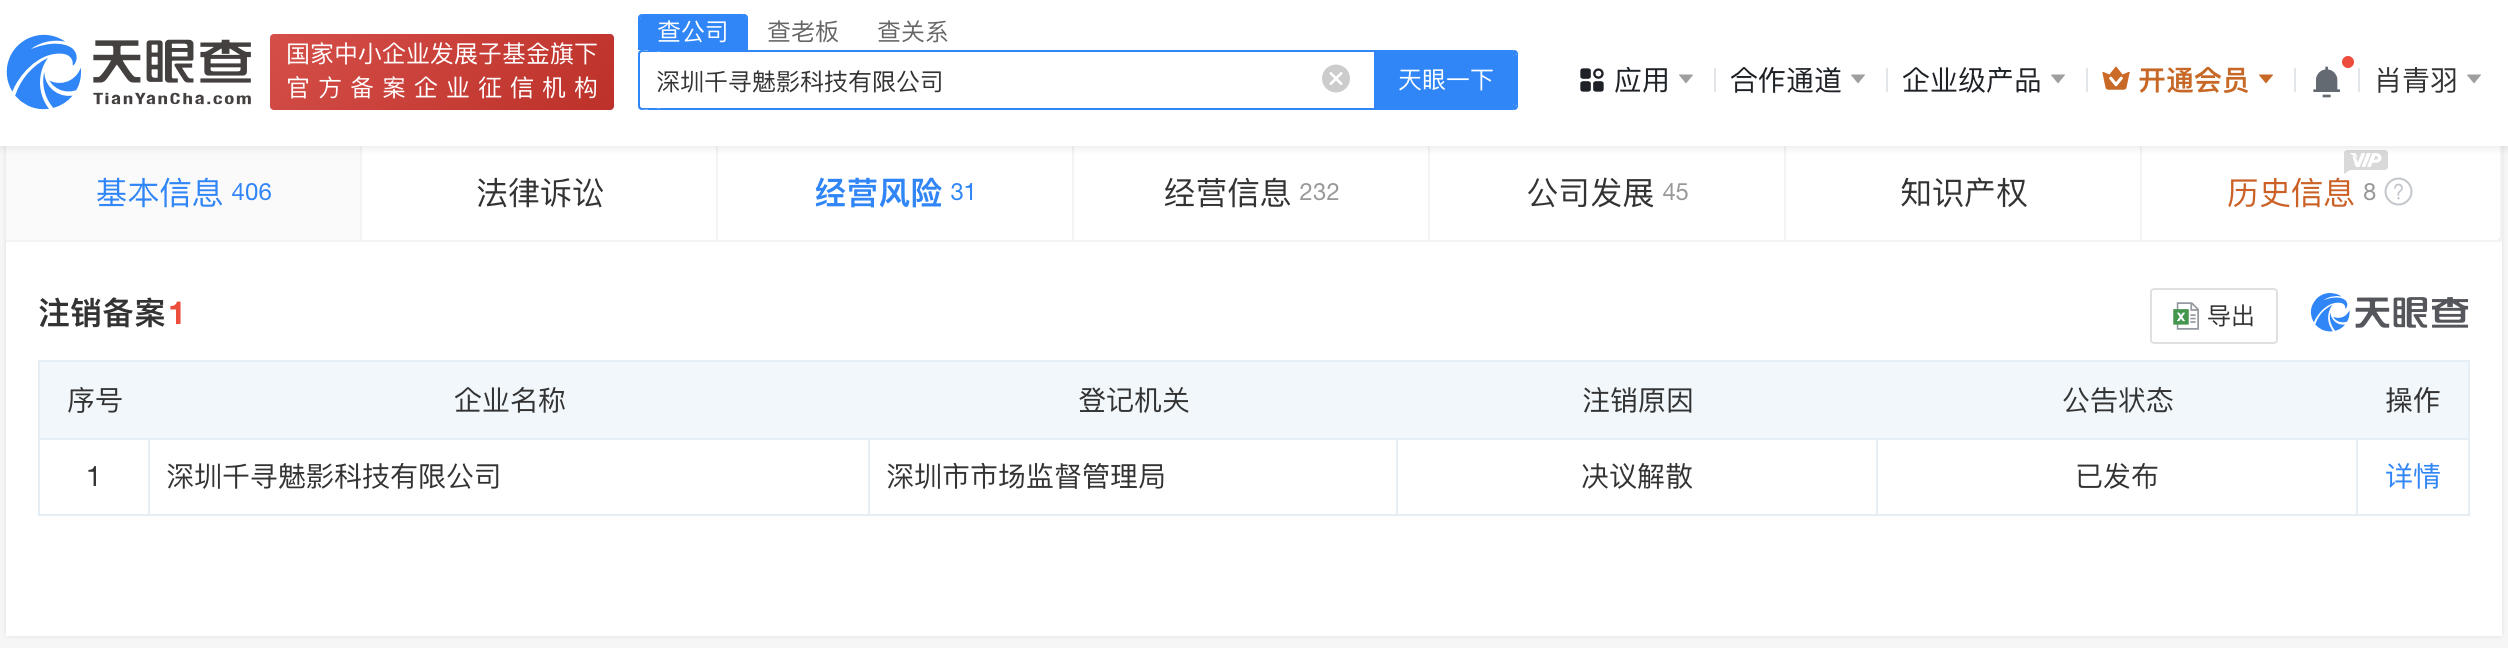Image resolution: width=2508 pixels, height=648 pixels.
Task: Click the crown icon beside 开通会员
Action: 2116,79
